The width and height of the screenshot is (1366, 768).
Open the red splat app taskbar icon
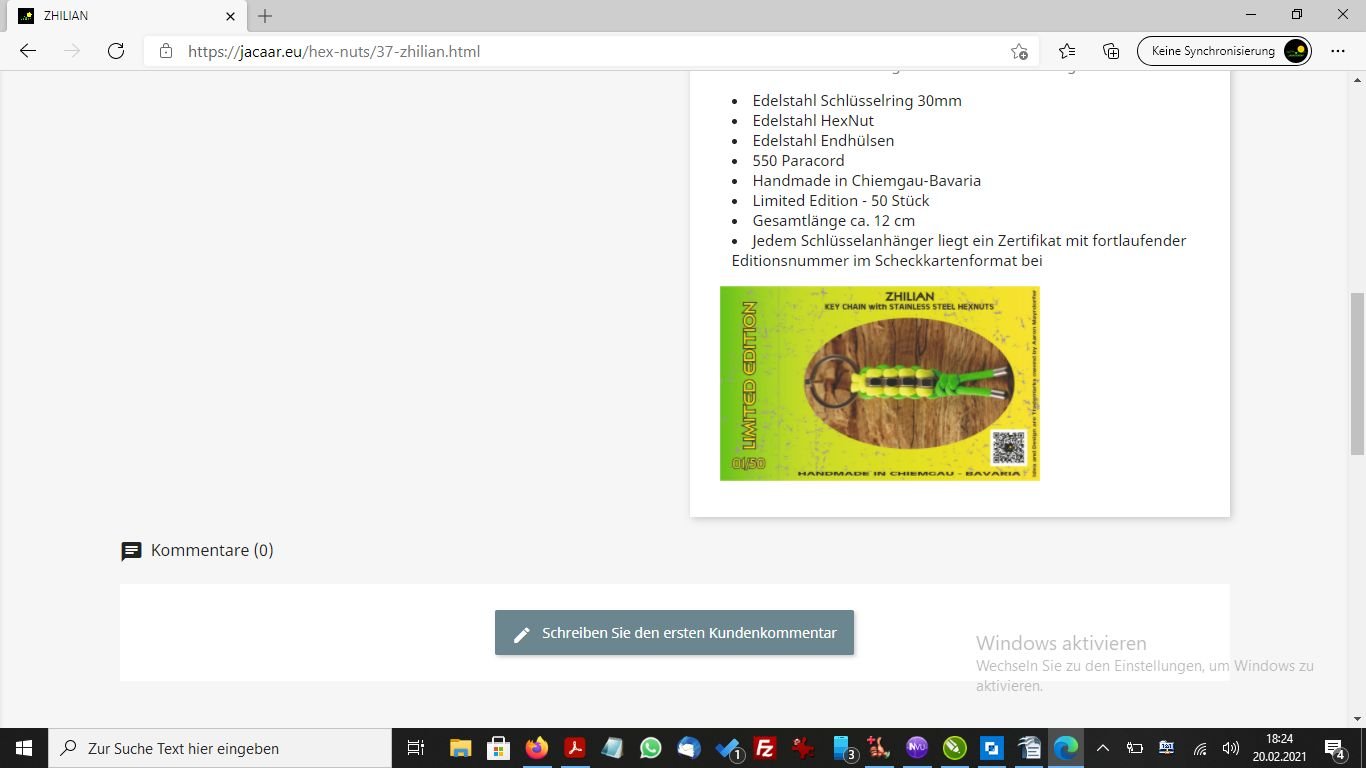coord(803,748)
